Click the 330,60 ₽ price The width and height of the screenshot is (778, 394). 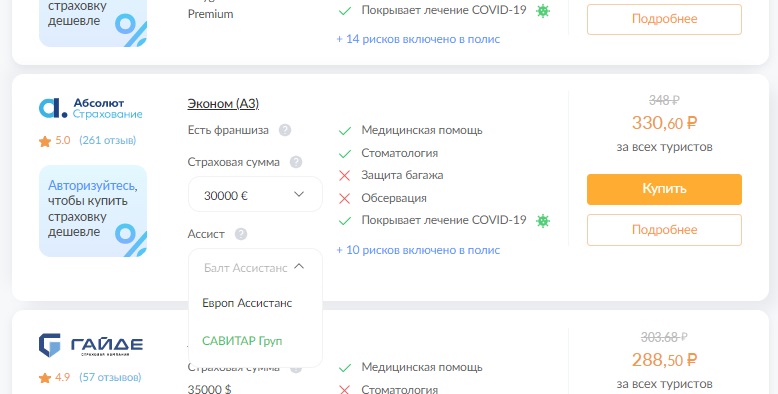point(664,123)
